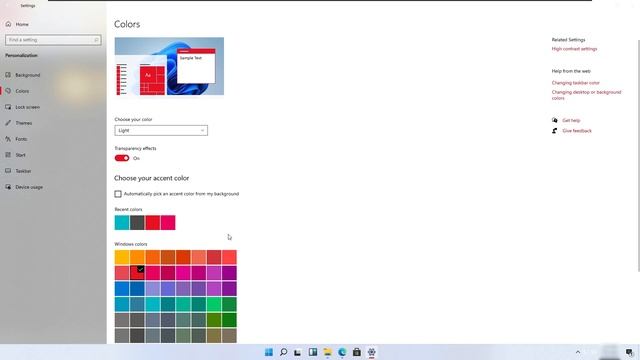The height and width of the screenshot is (360, 640).
Task: Pick the dark gray swatch in Recent colors
Action: tap(137, 222)
